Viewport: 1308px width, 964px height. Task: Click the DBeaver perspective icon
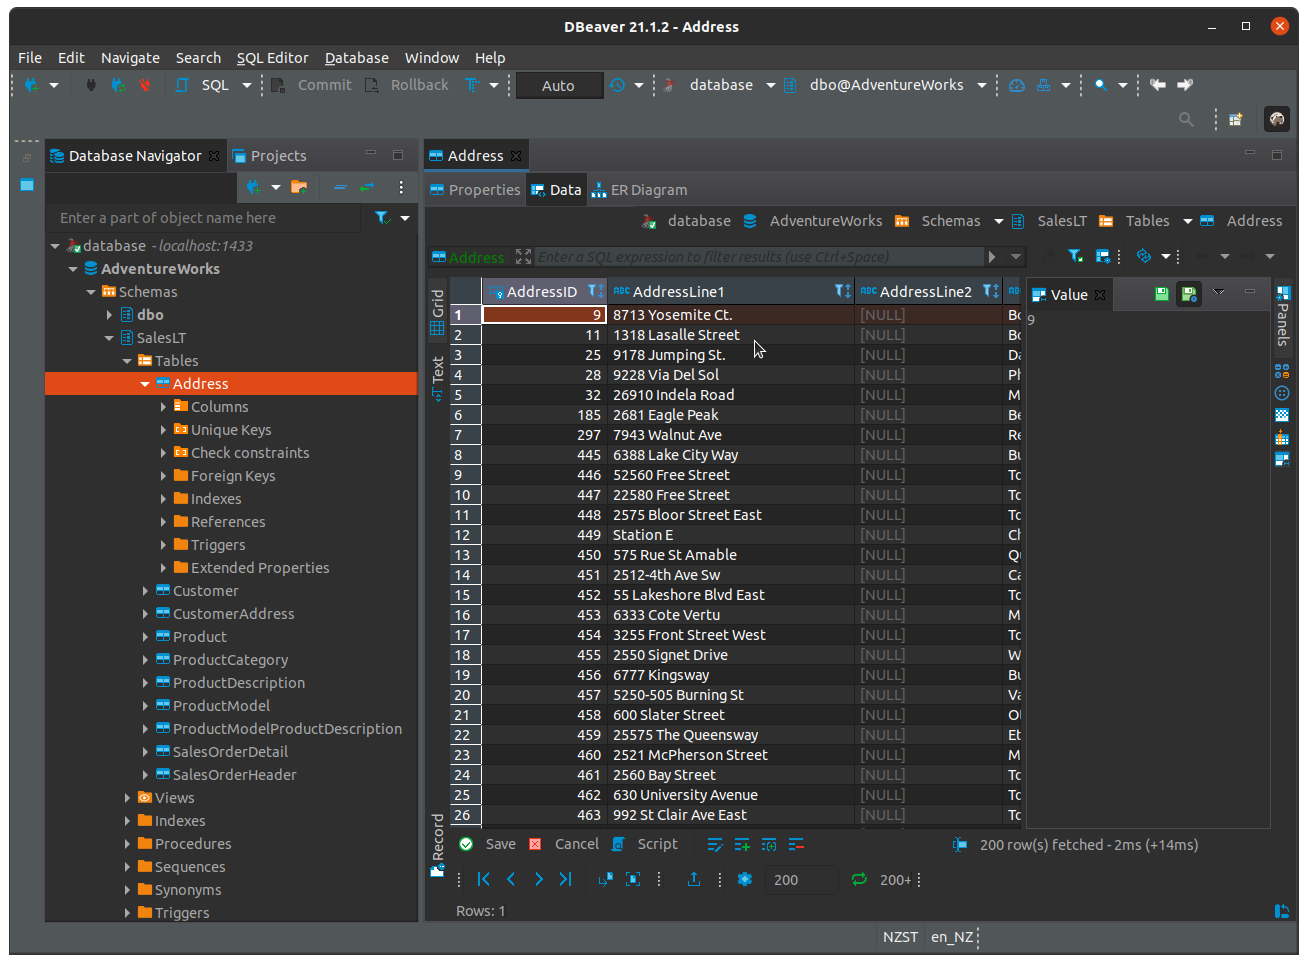click(1276, 119)
